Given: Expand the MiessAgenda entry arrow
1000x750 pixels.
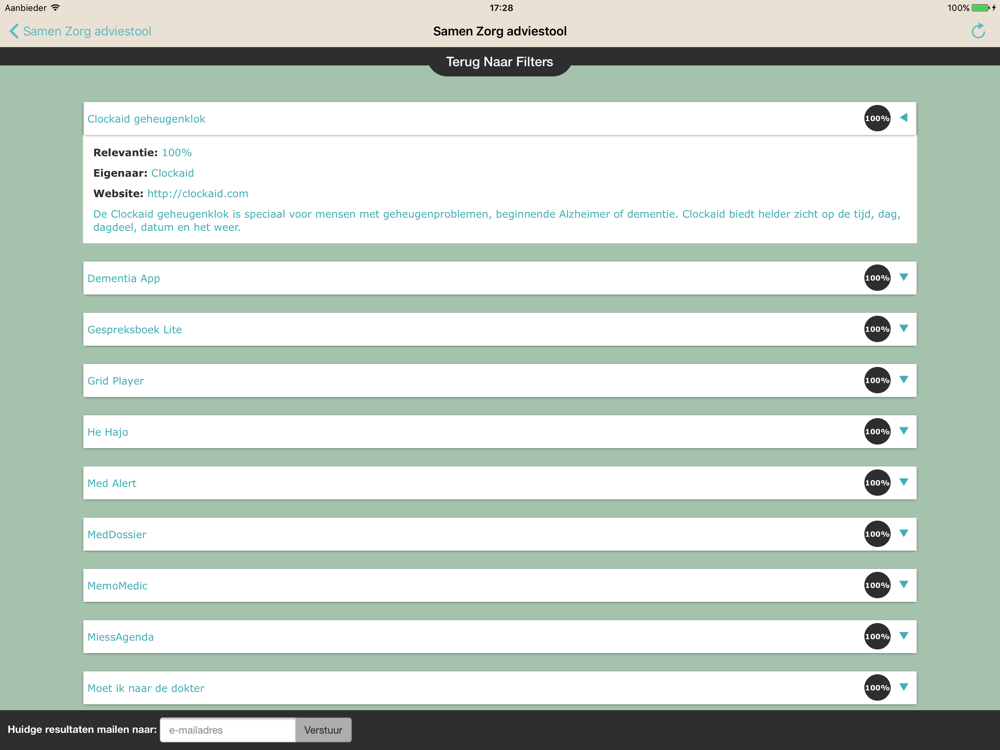Looking at the screenshot, I should click(x=904, y=635).
